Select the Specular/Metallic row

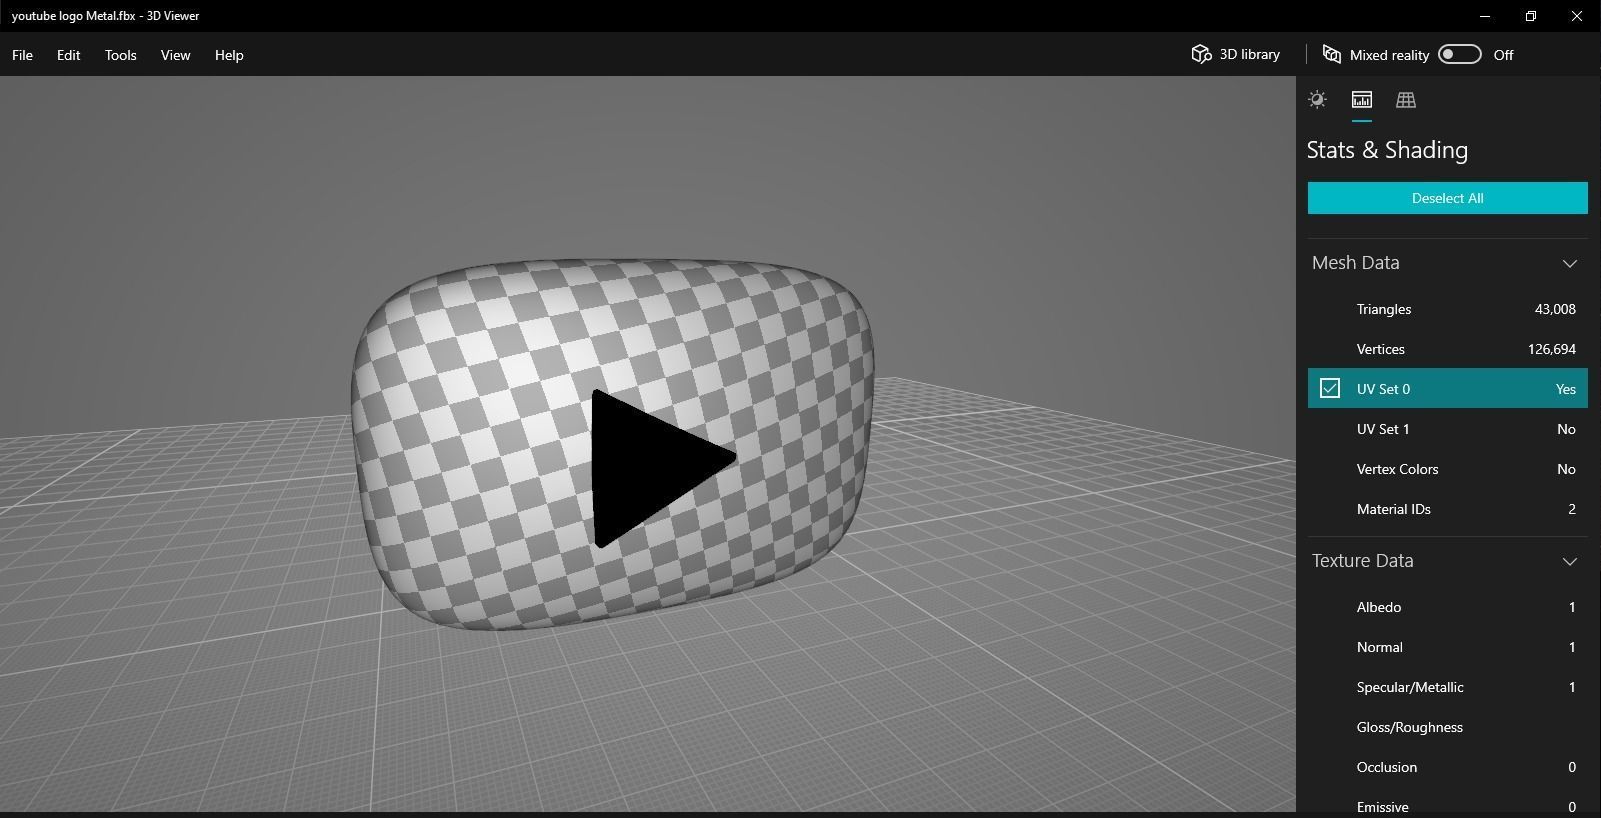click(x=1447, y=687)
